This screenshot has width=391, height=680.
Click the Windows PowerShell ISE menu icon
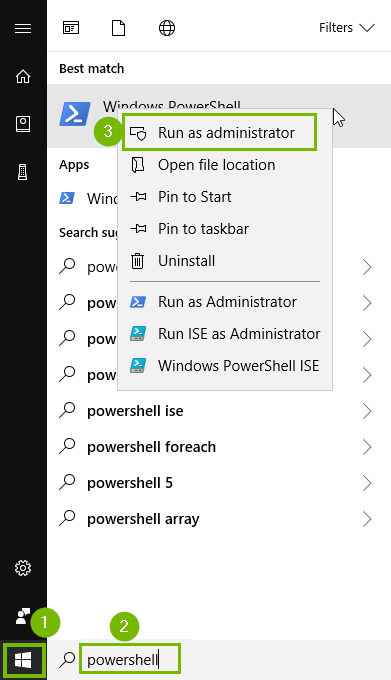tap(138, 366)
